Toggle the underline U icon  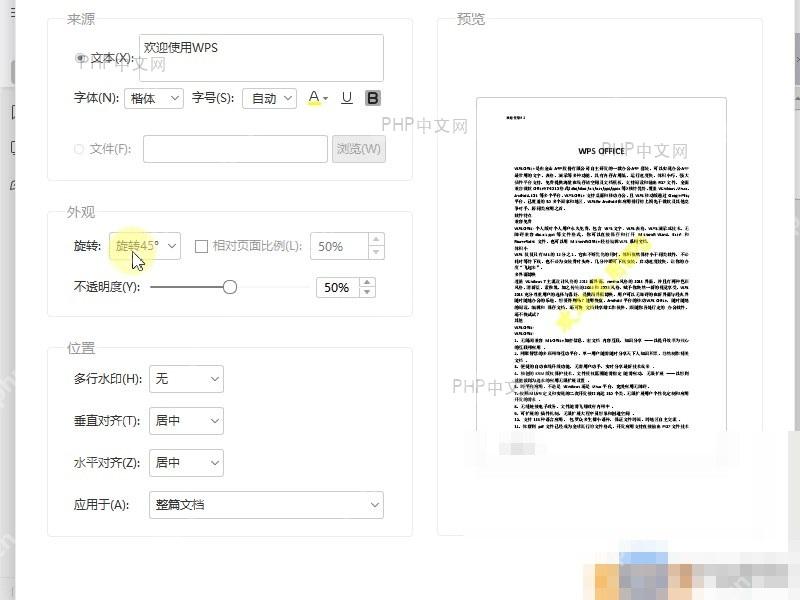coord(347,98)
